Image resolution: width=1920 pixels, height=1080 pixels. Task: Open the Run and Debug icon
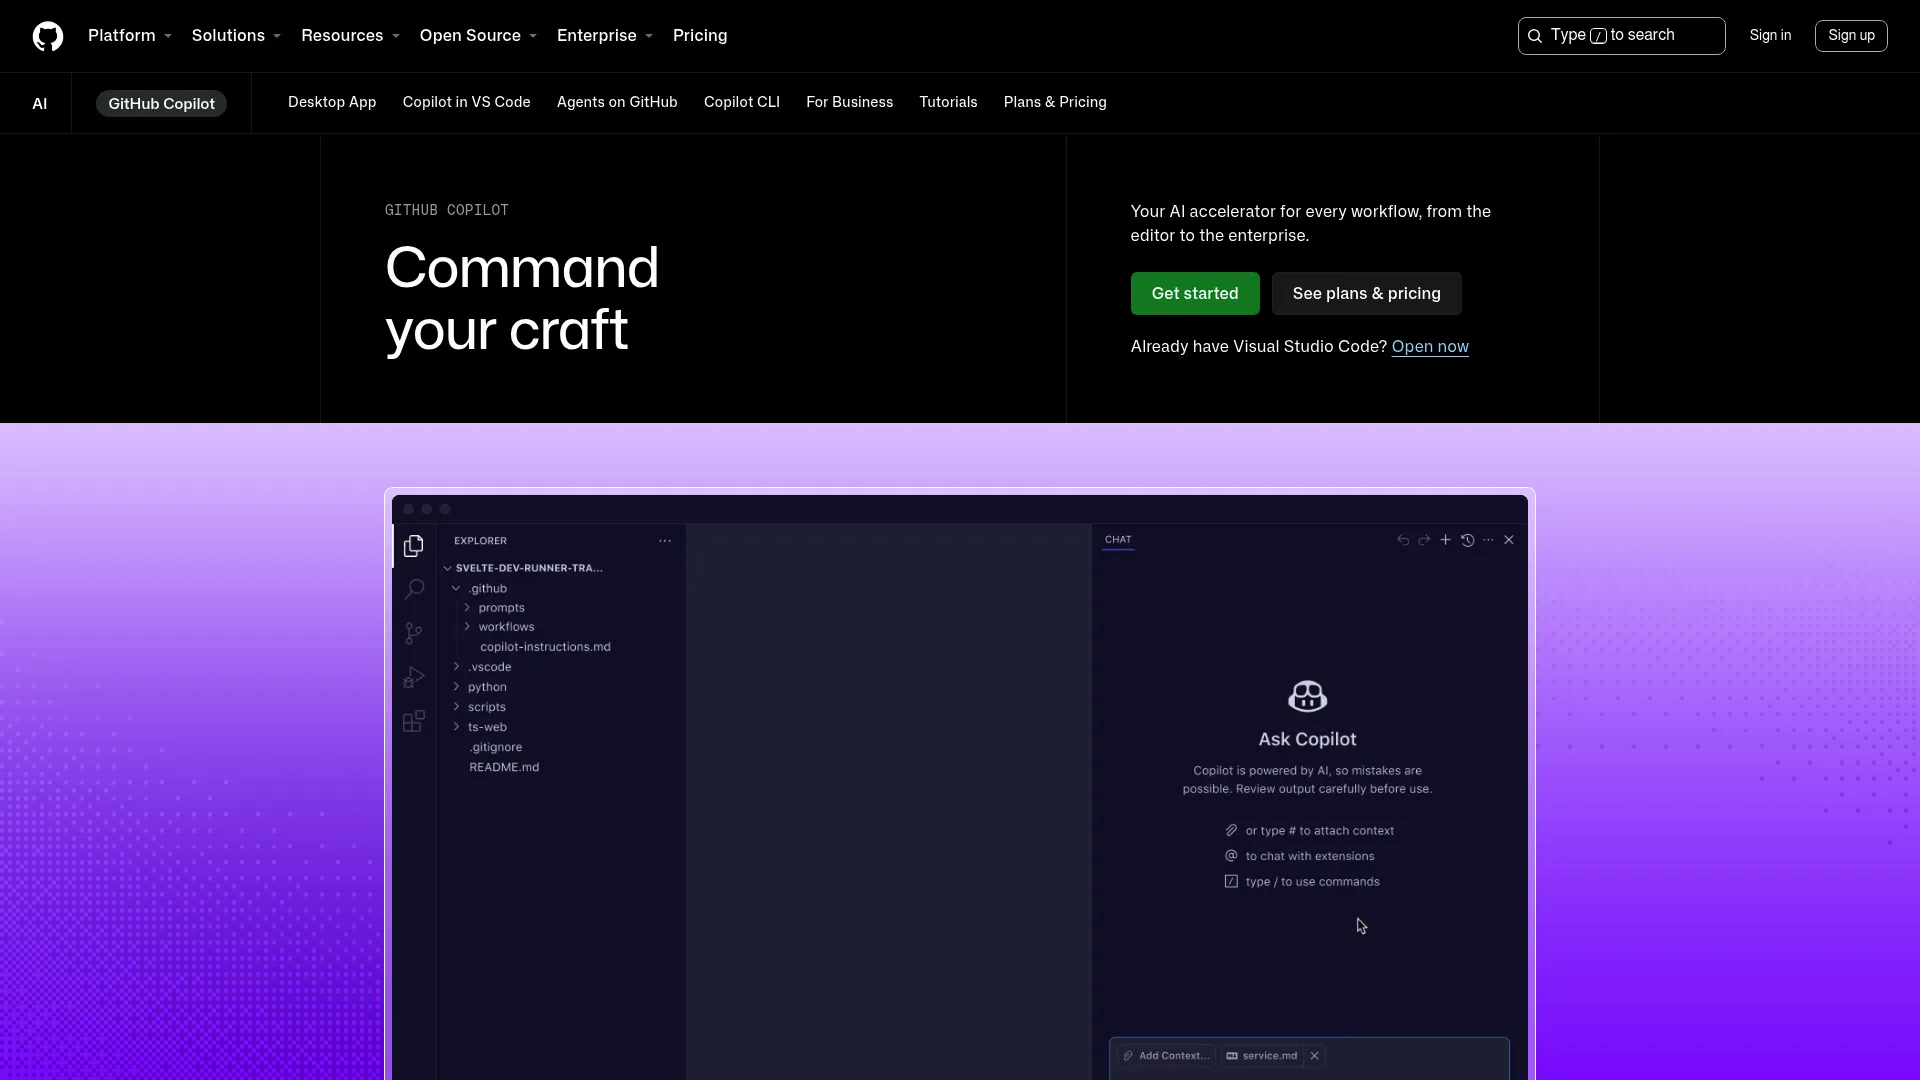[x=414, y=677]
